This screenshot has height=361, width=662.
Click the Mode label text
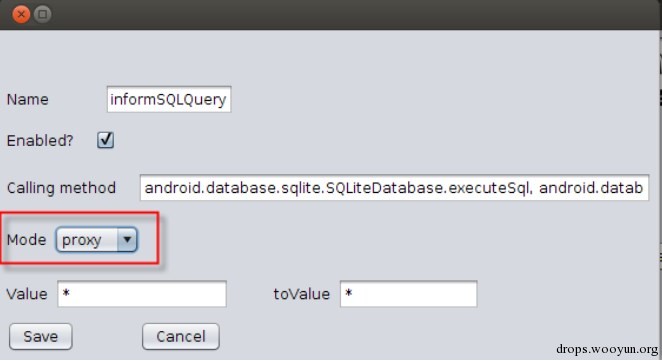[x=26, y=240]
